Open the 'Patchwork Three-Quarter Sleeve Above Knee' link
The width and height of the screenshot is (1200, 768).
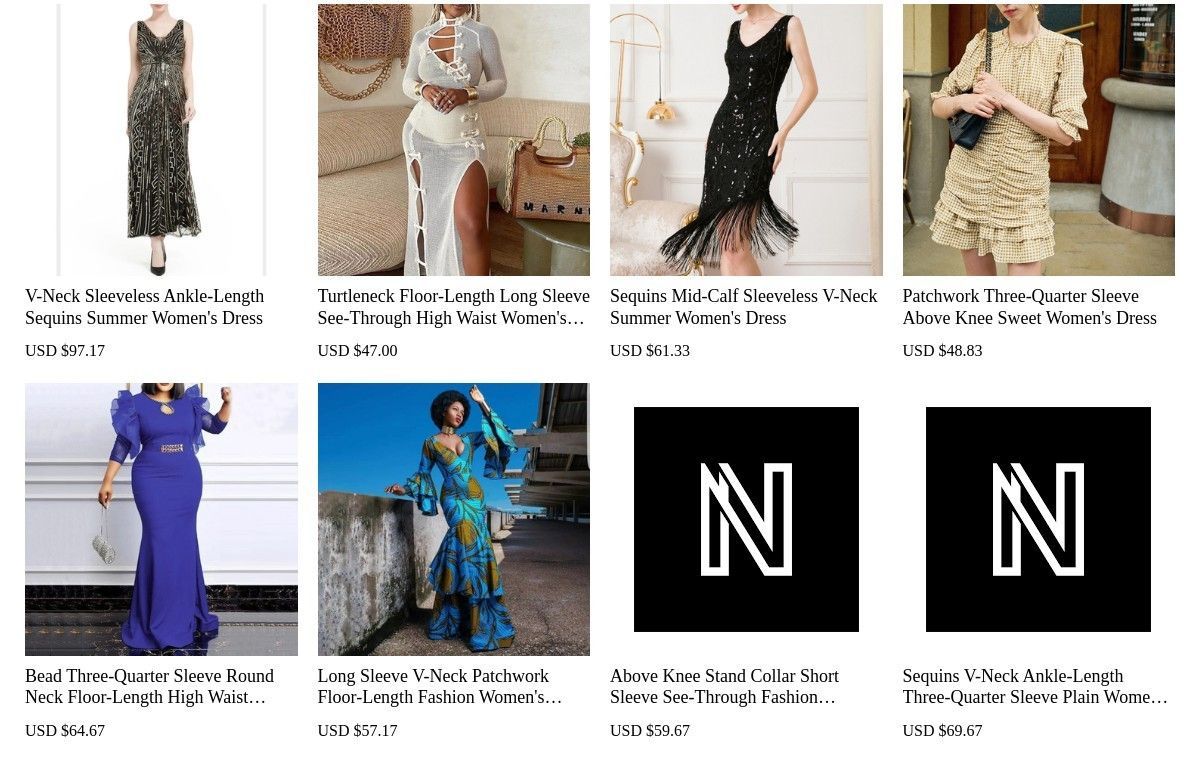point(1030,307)
